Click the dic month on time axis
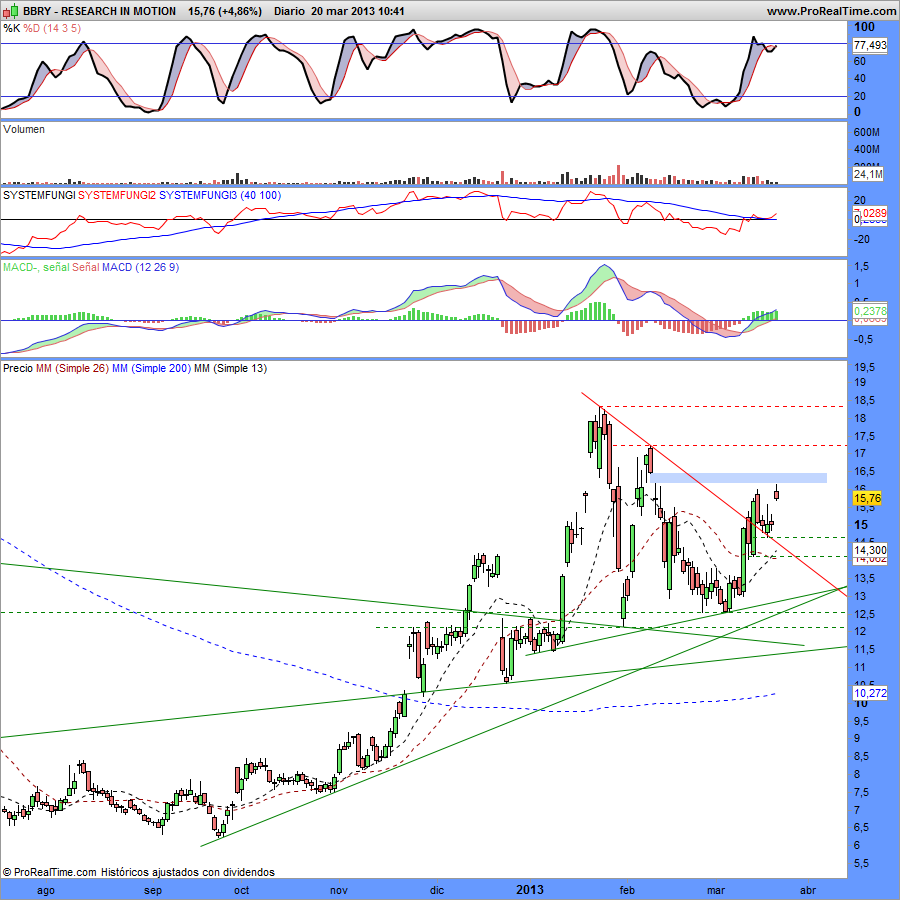The width and height of the screenshot is (900, 900). [437, 890]
